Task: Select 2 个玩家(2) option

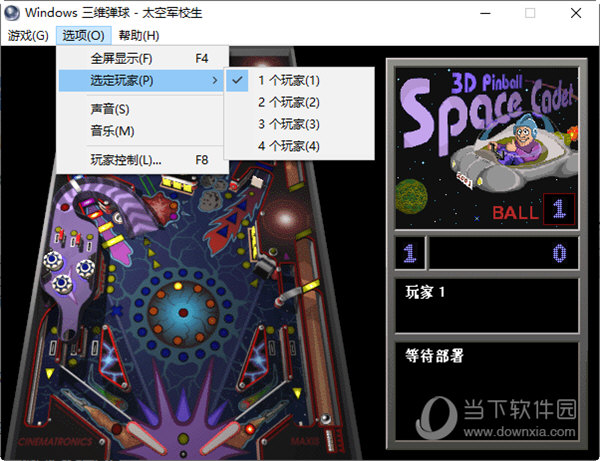Action: point(299,102)
